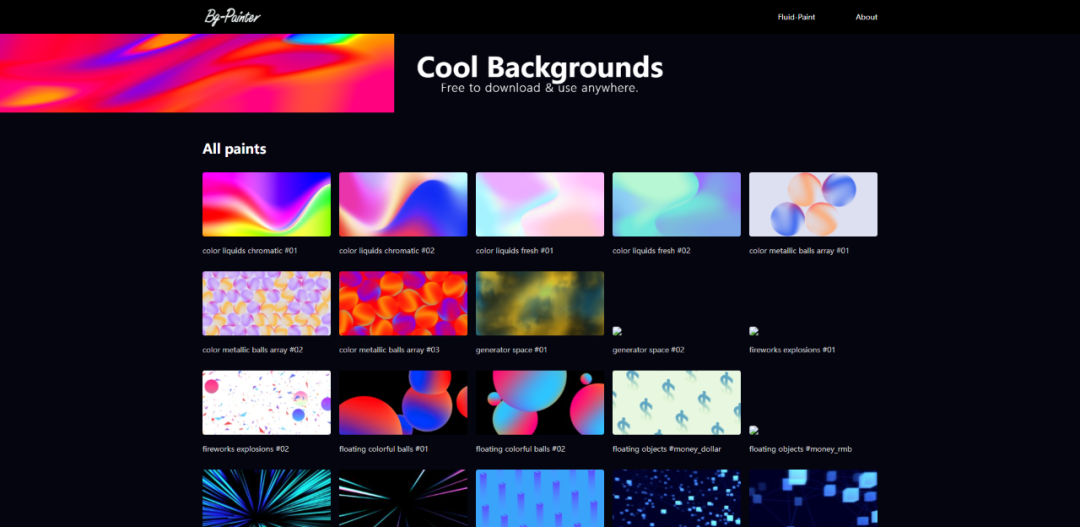1080x527 pixels.
Task: Click 'color liquids fresh #01' caption
Action: pos(515,251)
